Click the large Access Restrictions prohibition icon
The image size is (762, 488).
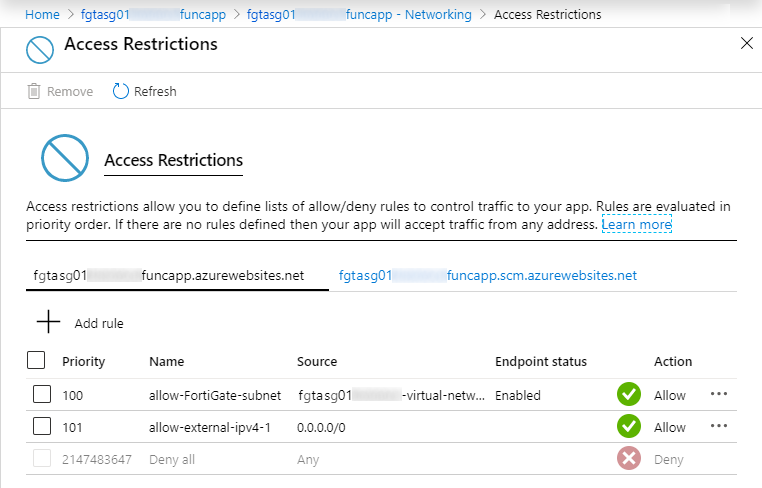tap(65, 158)
